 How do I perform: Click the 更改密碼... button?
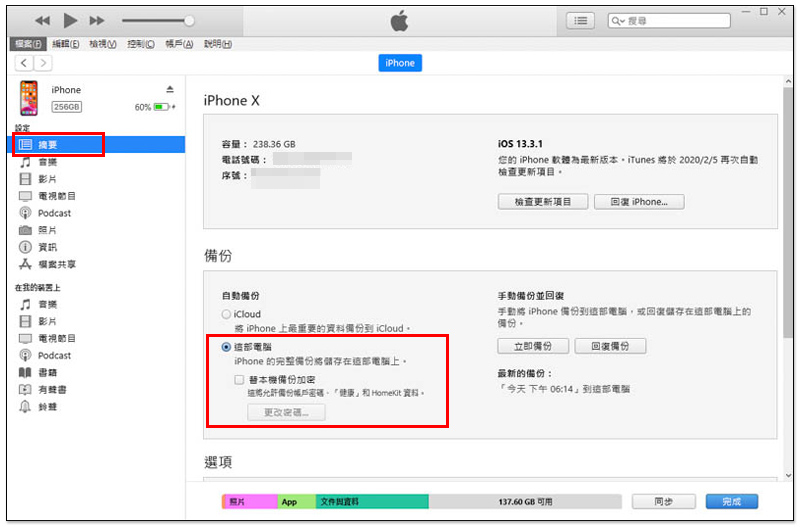[286, 412]
